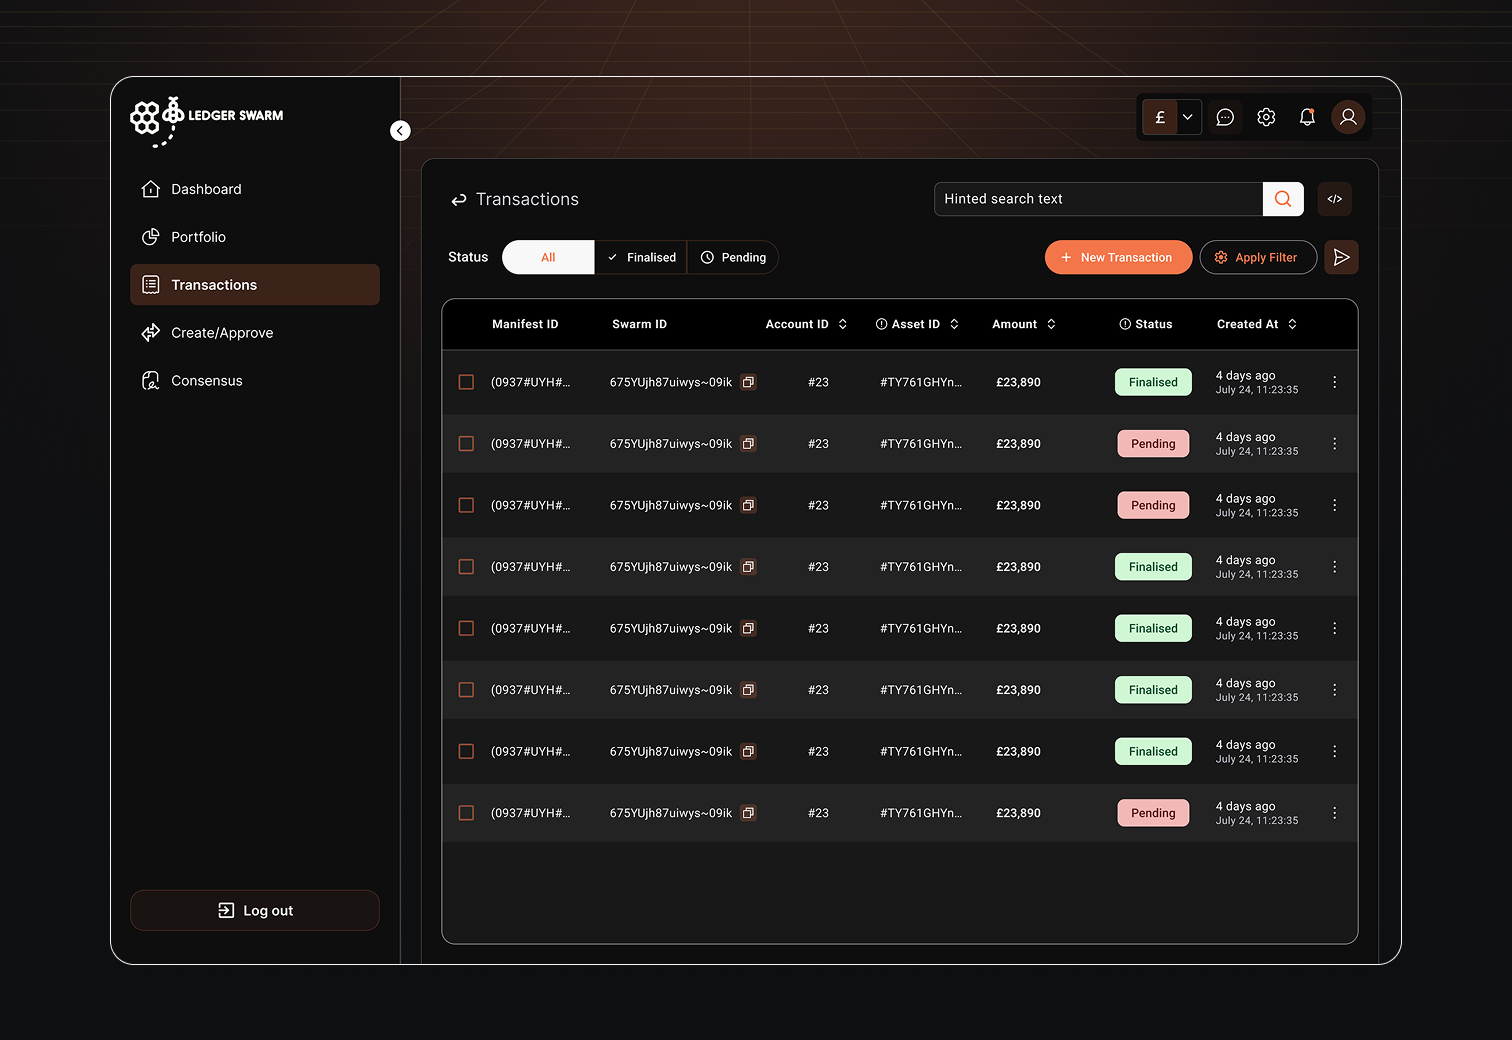Viewport: 1512px width, 1040px height.
Task: Open the chat messages icon
Action: [1225, 117]
